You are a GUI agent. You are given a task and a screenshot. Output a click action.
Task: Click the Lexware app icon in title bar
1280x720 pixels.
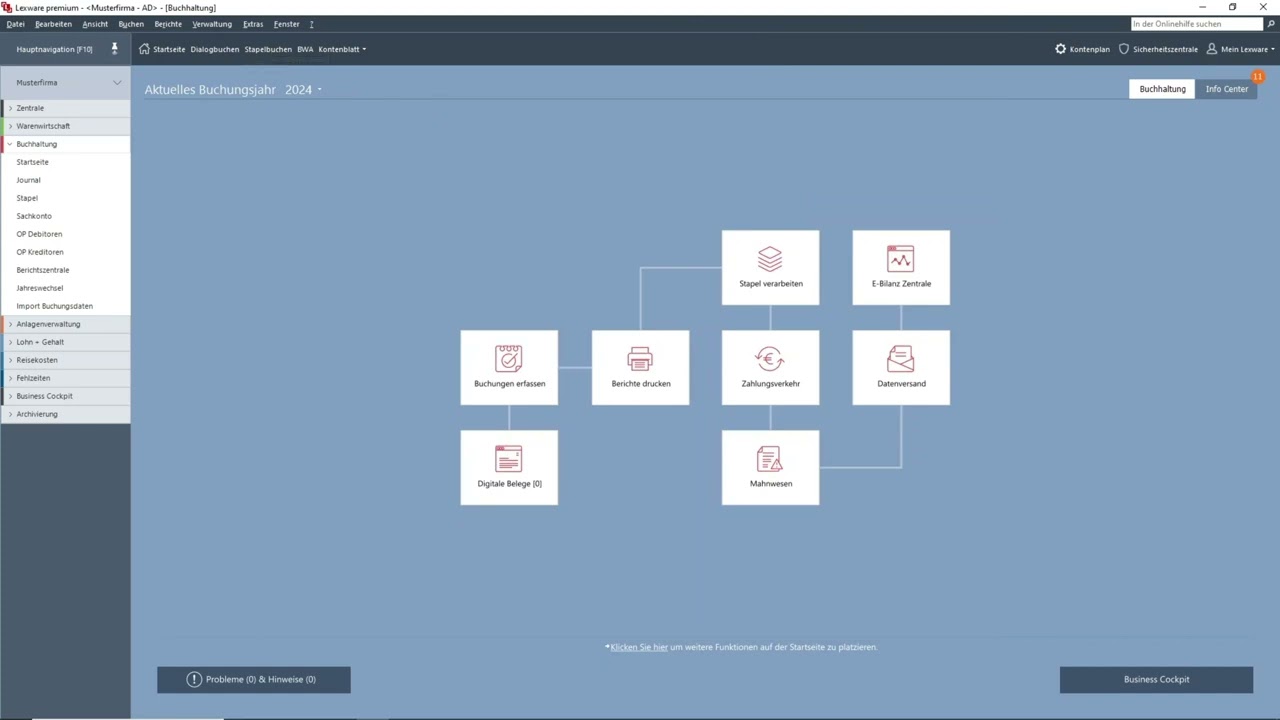[7, 7]
